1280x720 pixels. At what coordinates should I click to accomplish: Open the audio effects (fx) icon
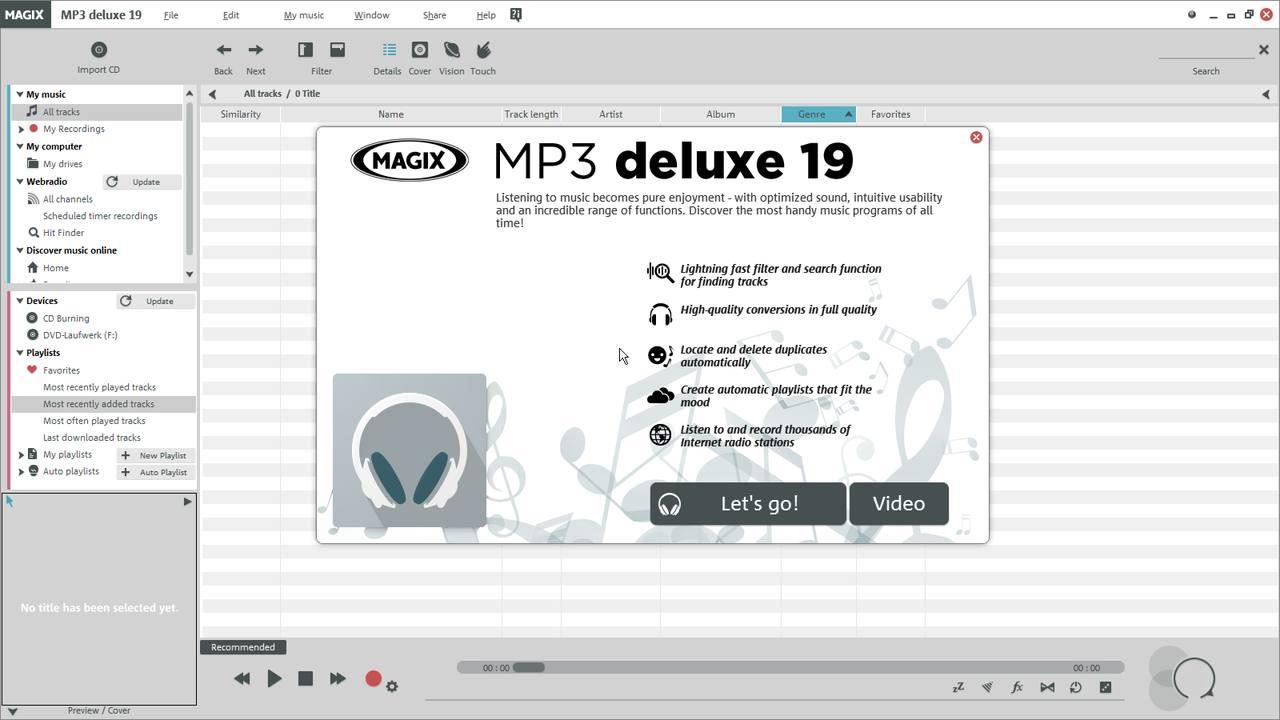(x=1017, y=687)
